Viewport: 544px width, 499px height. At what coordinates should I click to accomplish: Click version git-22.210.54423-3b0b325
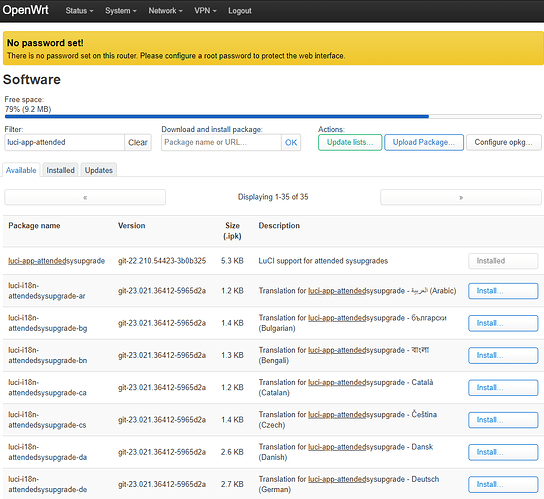click(x=162, y=261)
